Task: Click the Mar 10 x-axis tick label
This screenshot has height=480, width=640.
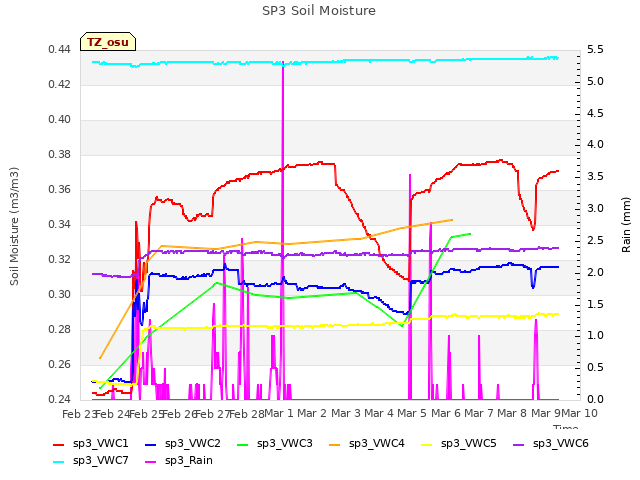Action: [x=579, y=414]
